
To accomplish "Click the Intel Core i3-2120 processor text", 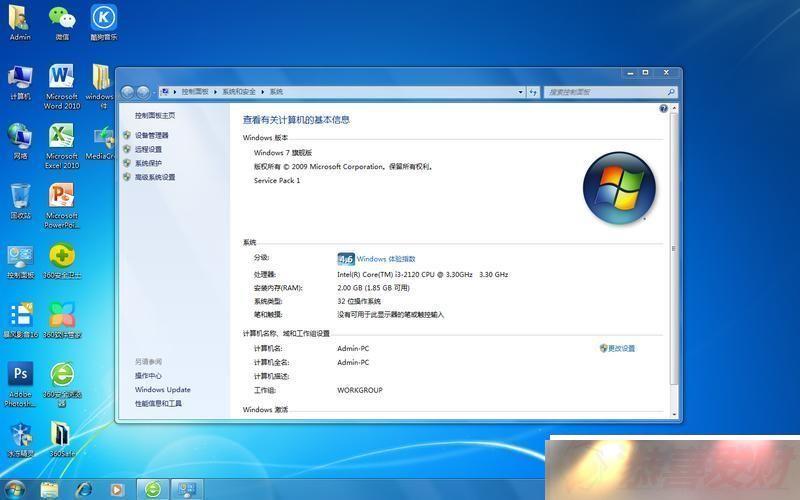I will pos(422,274).
